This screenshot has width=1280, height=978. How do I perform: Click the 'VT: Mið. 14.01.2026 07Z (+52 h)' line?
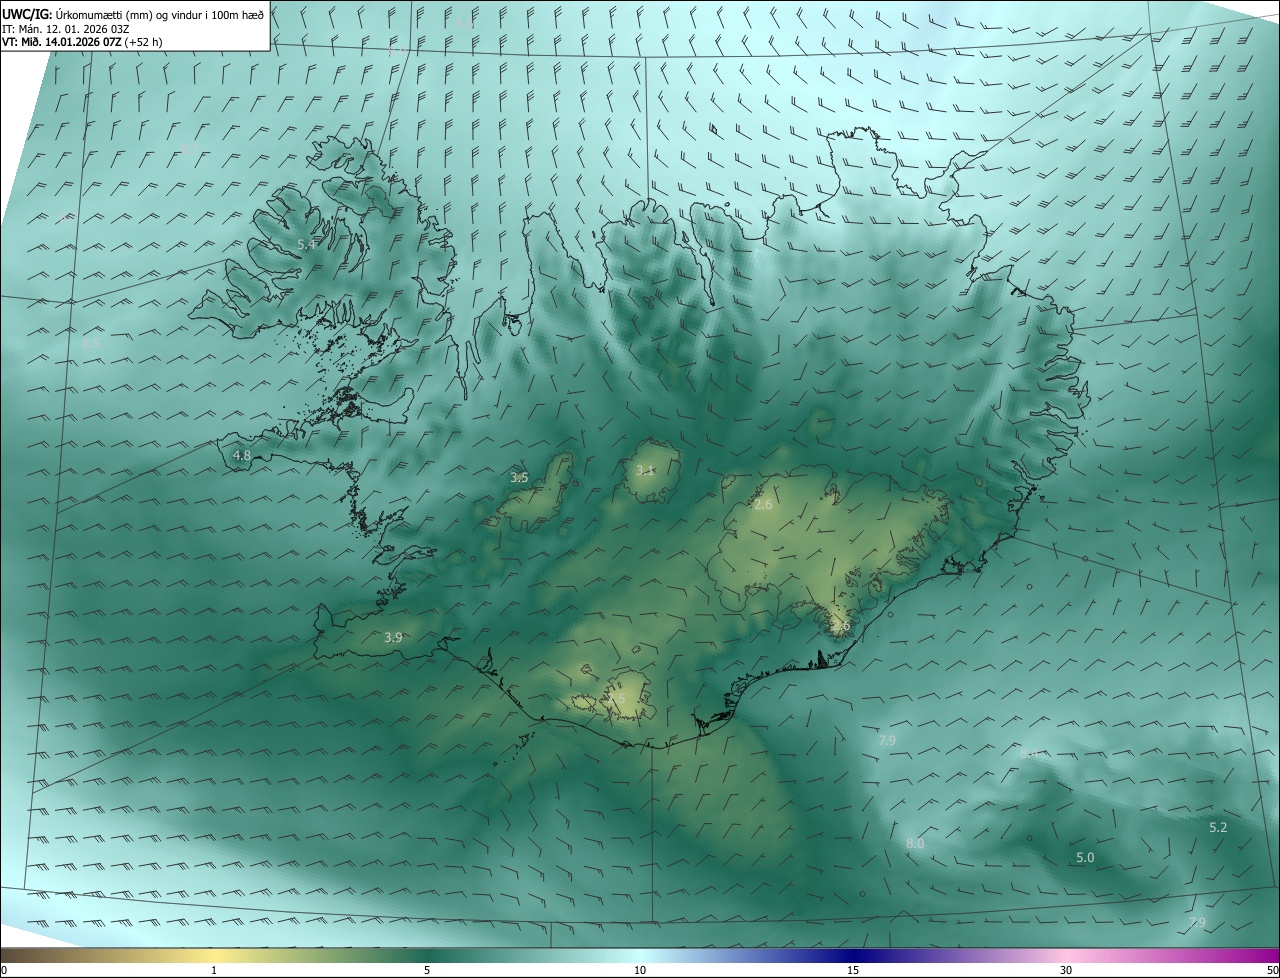click(x=83, y=42)
